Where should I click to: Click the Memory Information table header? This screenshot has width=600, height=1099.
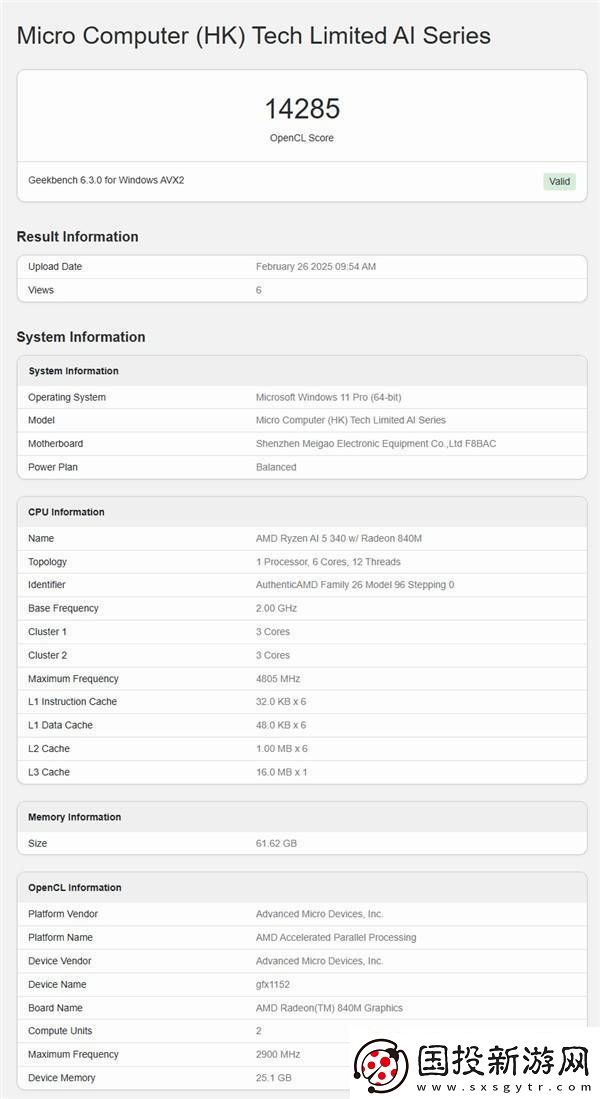(x=74, y=817)
